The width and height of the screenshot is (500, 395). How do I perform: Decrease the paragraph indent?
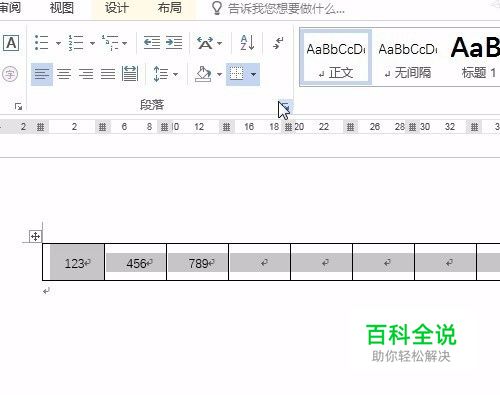coord(152,43)
